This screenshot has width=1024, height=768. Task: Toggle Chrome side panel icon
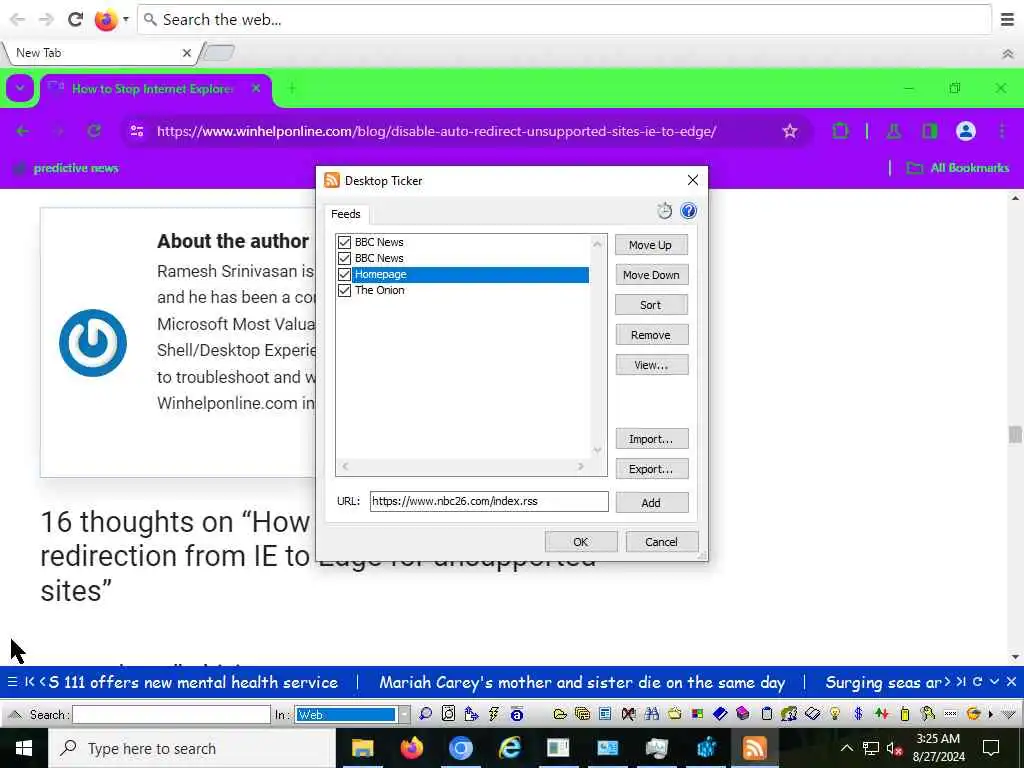pos(929,131)
